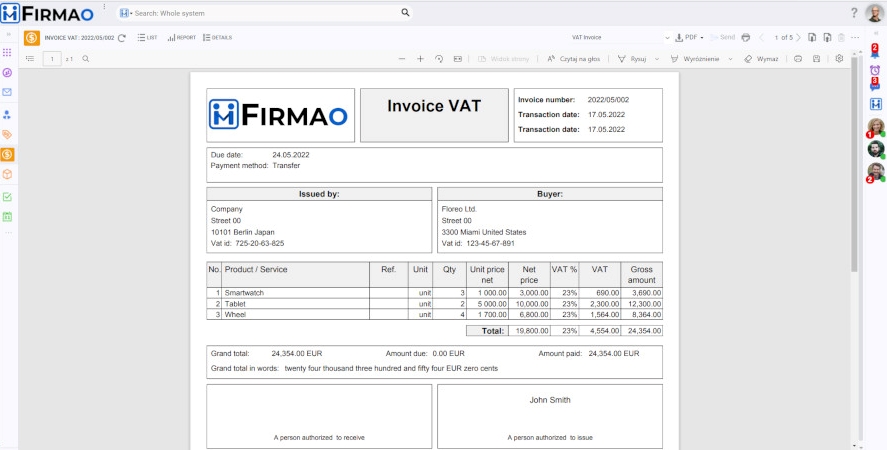Rotate the document with the rotate icon
This screenshot has height=450, width=887.
[438, 58]
